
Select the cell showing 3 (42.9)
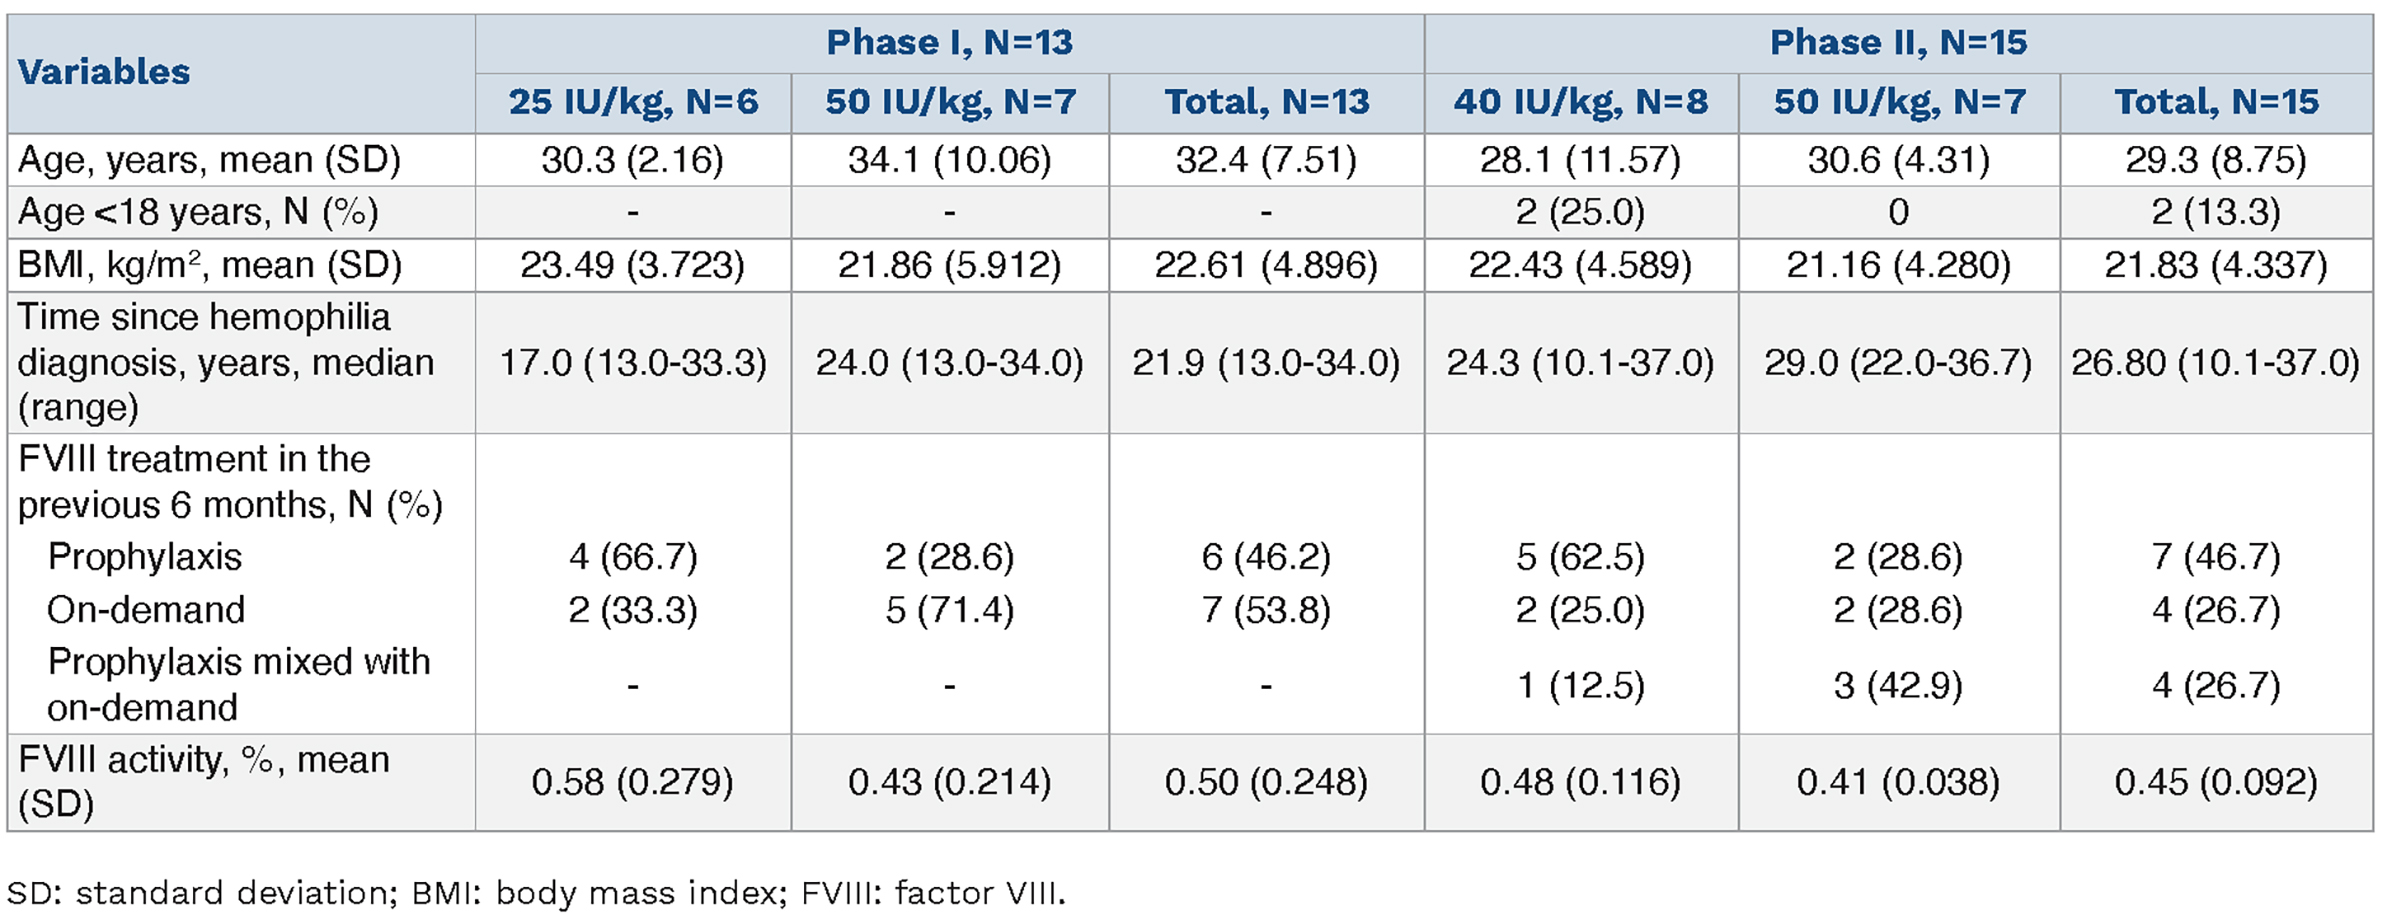pyautogui.click(x=1898, y=685)
